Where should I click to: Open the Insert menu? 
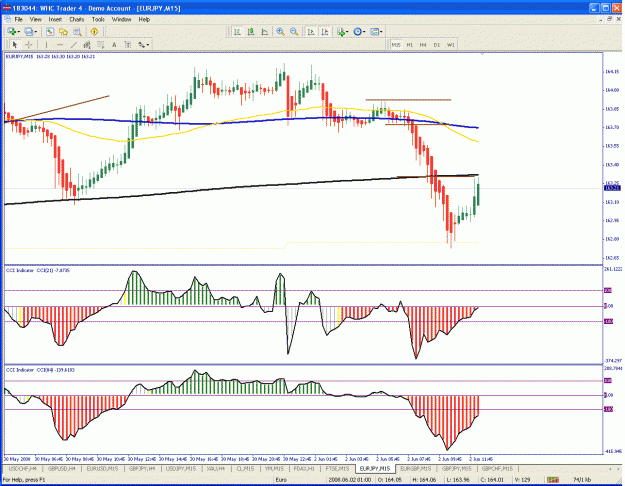55,19
